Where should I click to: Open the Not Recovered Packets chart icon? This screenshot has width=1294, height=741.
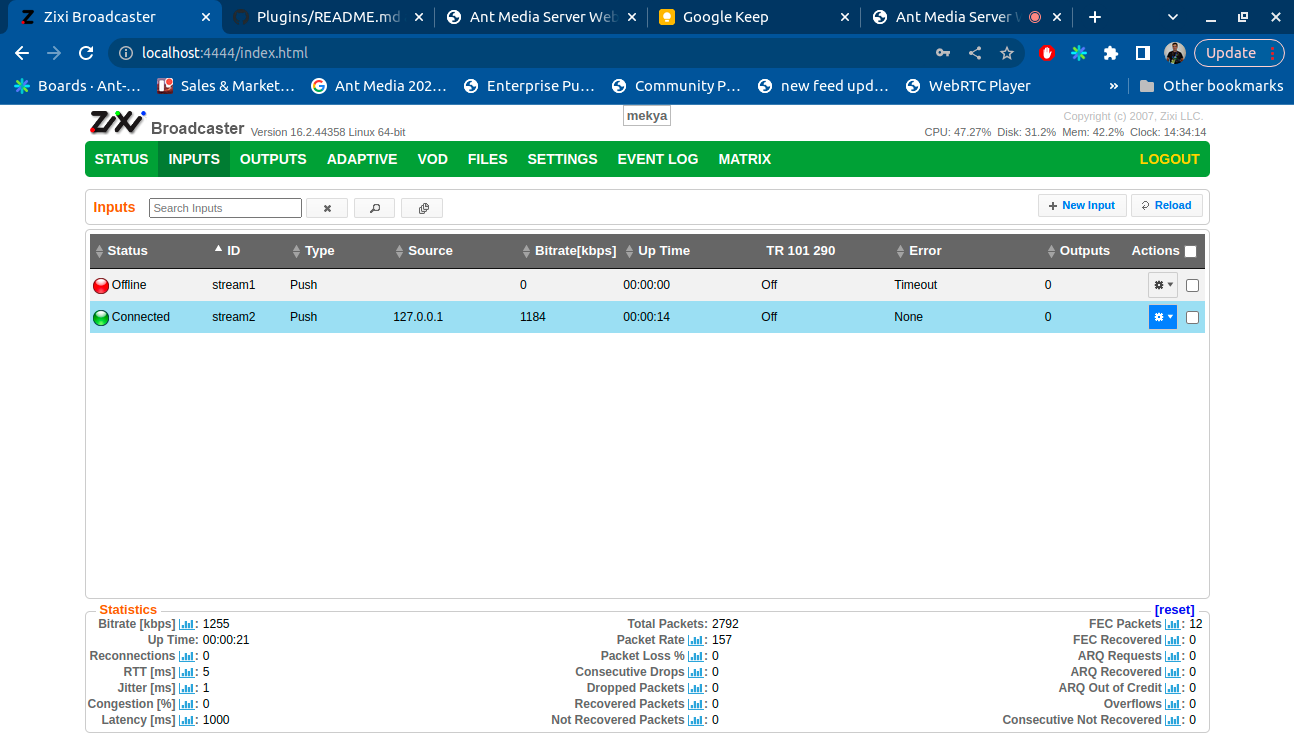click(696, 720)
